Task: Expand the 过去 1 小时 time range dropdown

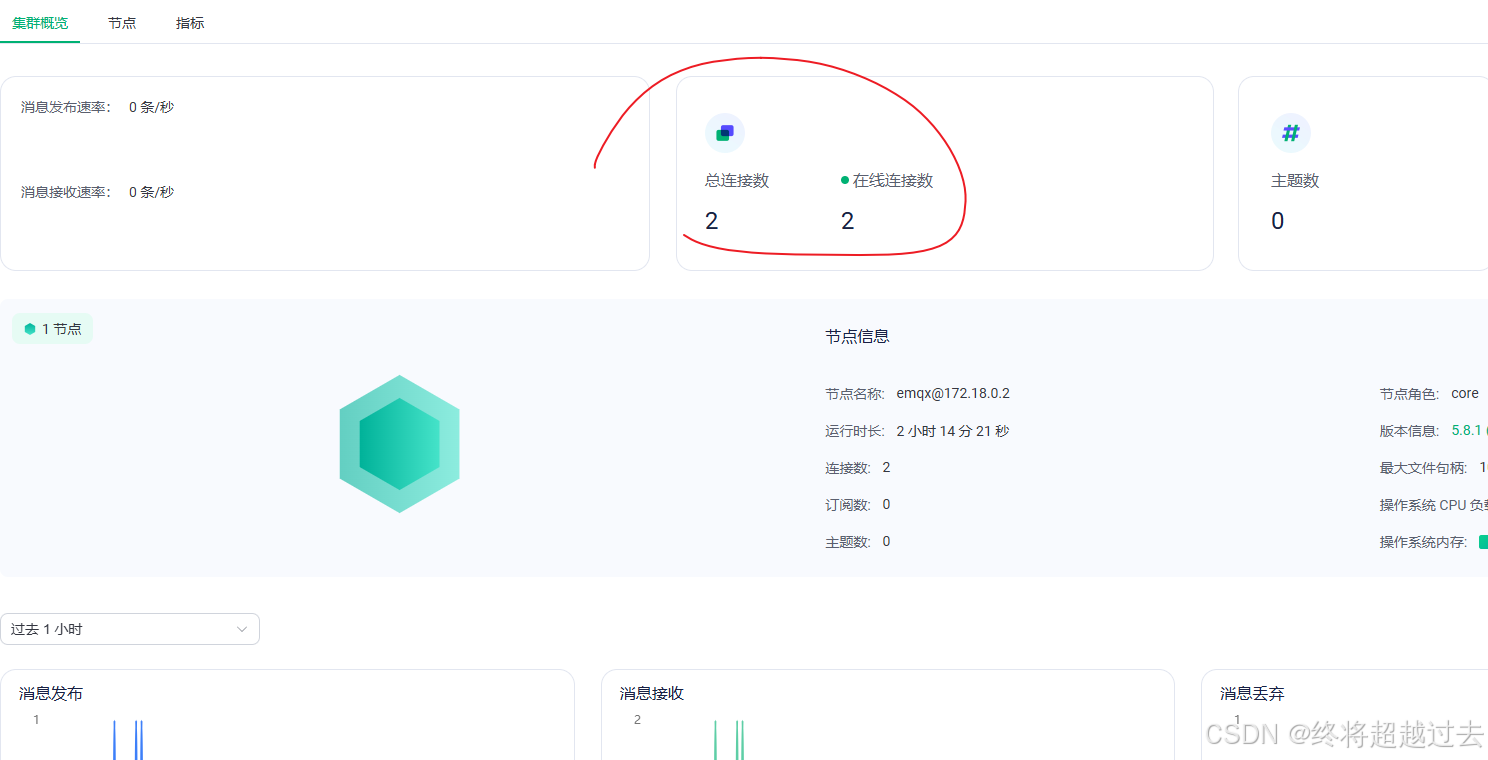Action: (x=130, y=629)
